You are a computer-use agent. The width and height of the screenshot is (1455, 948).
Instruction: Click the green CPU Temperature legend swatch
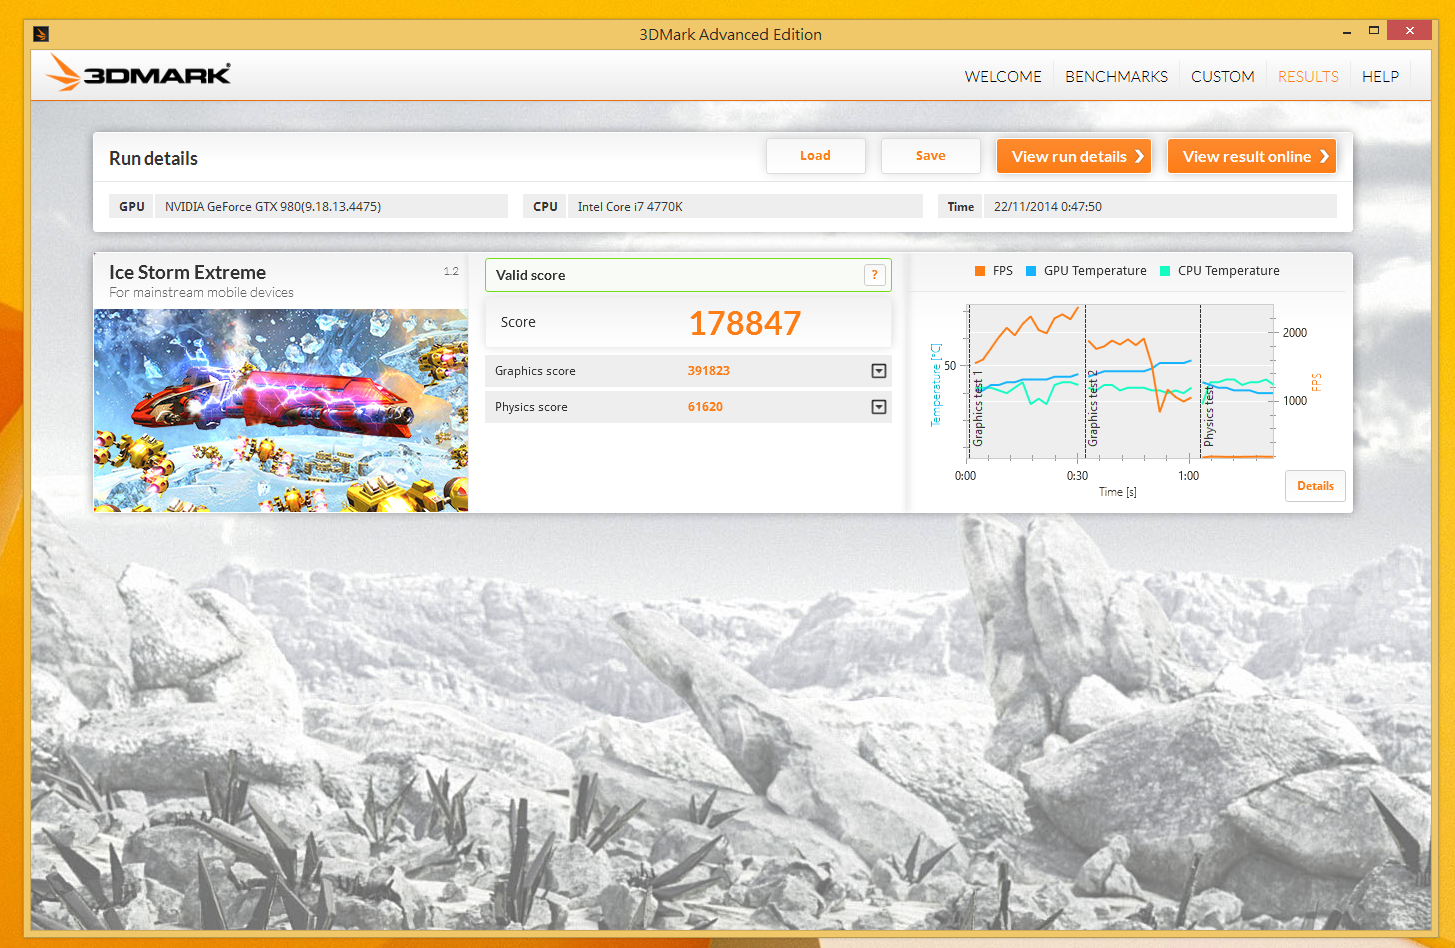click(x=1165, y=271)
